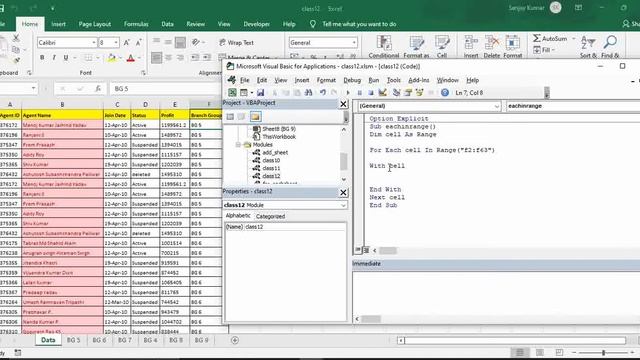Open the General number format dropdown

click(x=354, y=42)
